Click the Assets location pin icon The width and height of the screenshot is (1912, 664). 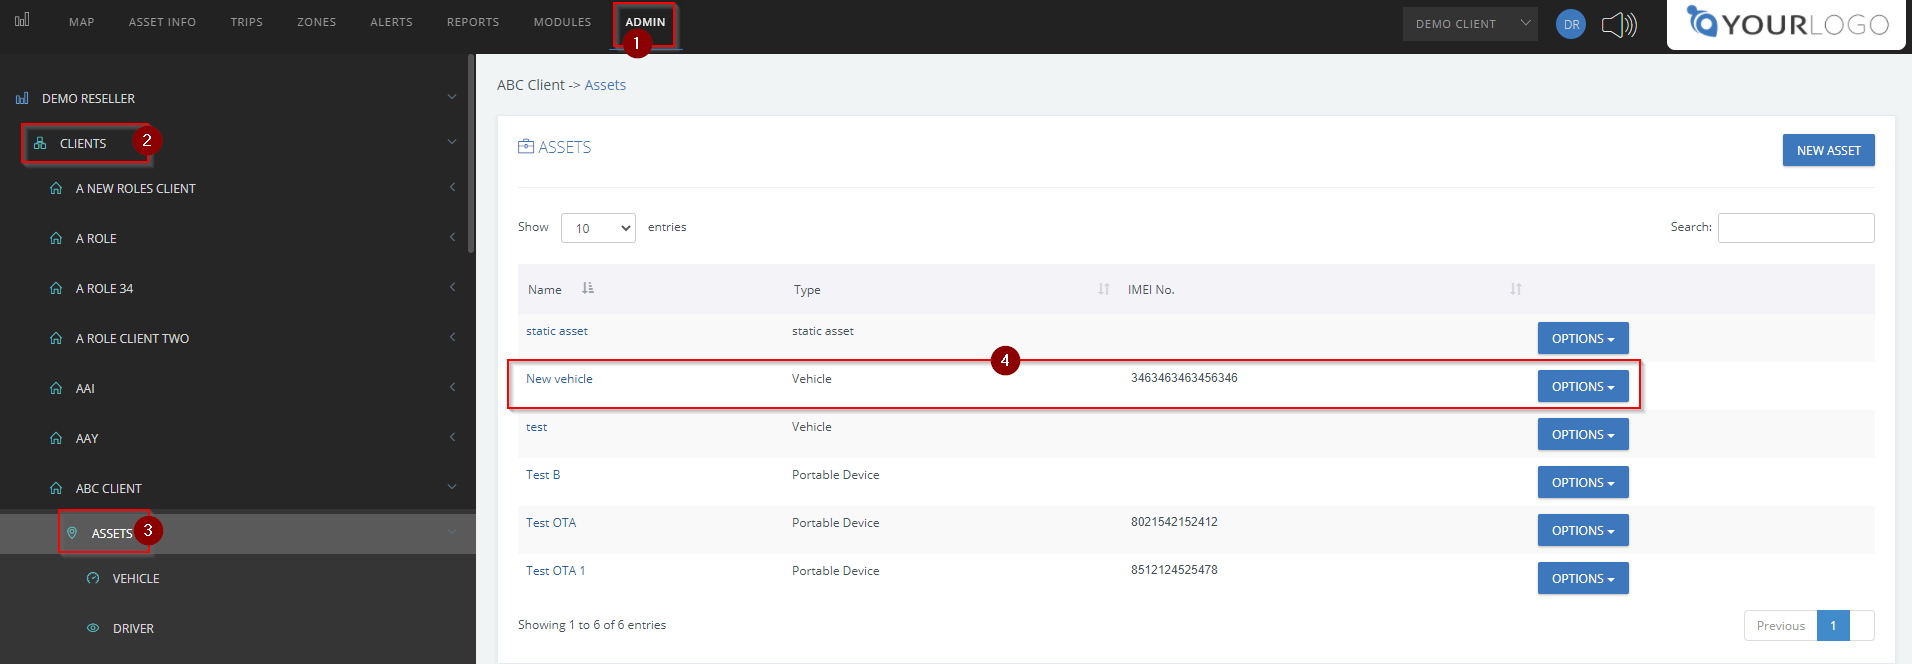(x=72, y=533)
